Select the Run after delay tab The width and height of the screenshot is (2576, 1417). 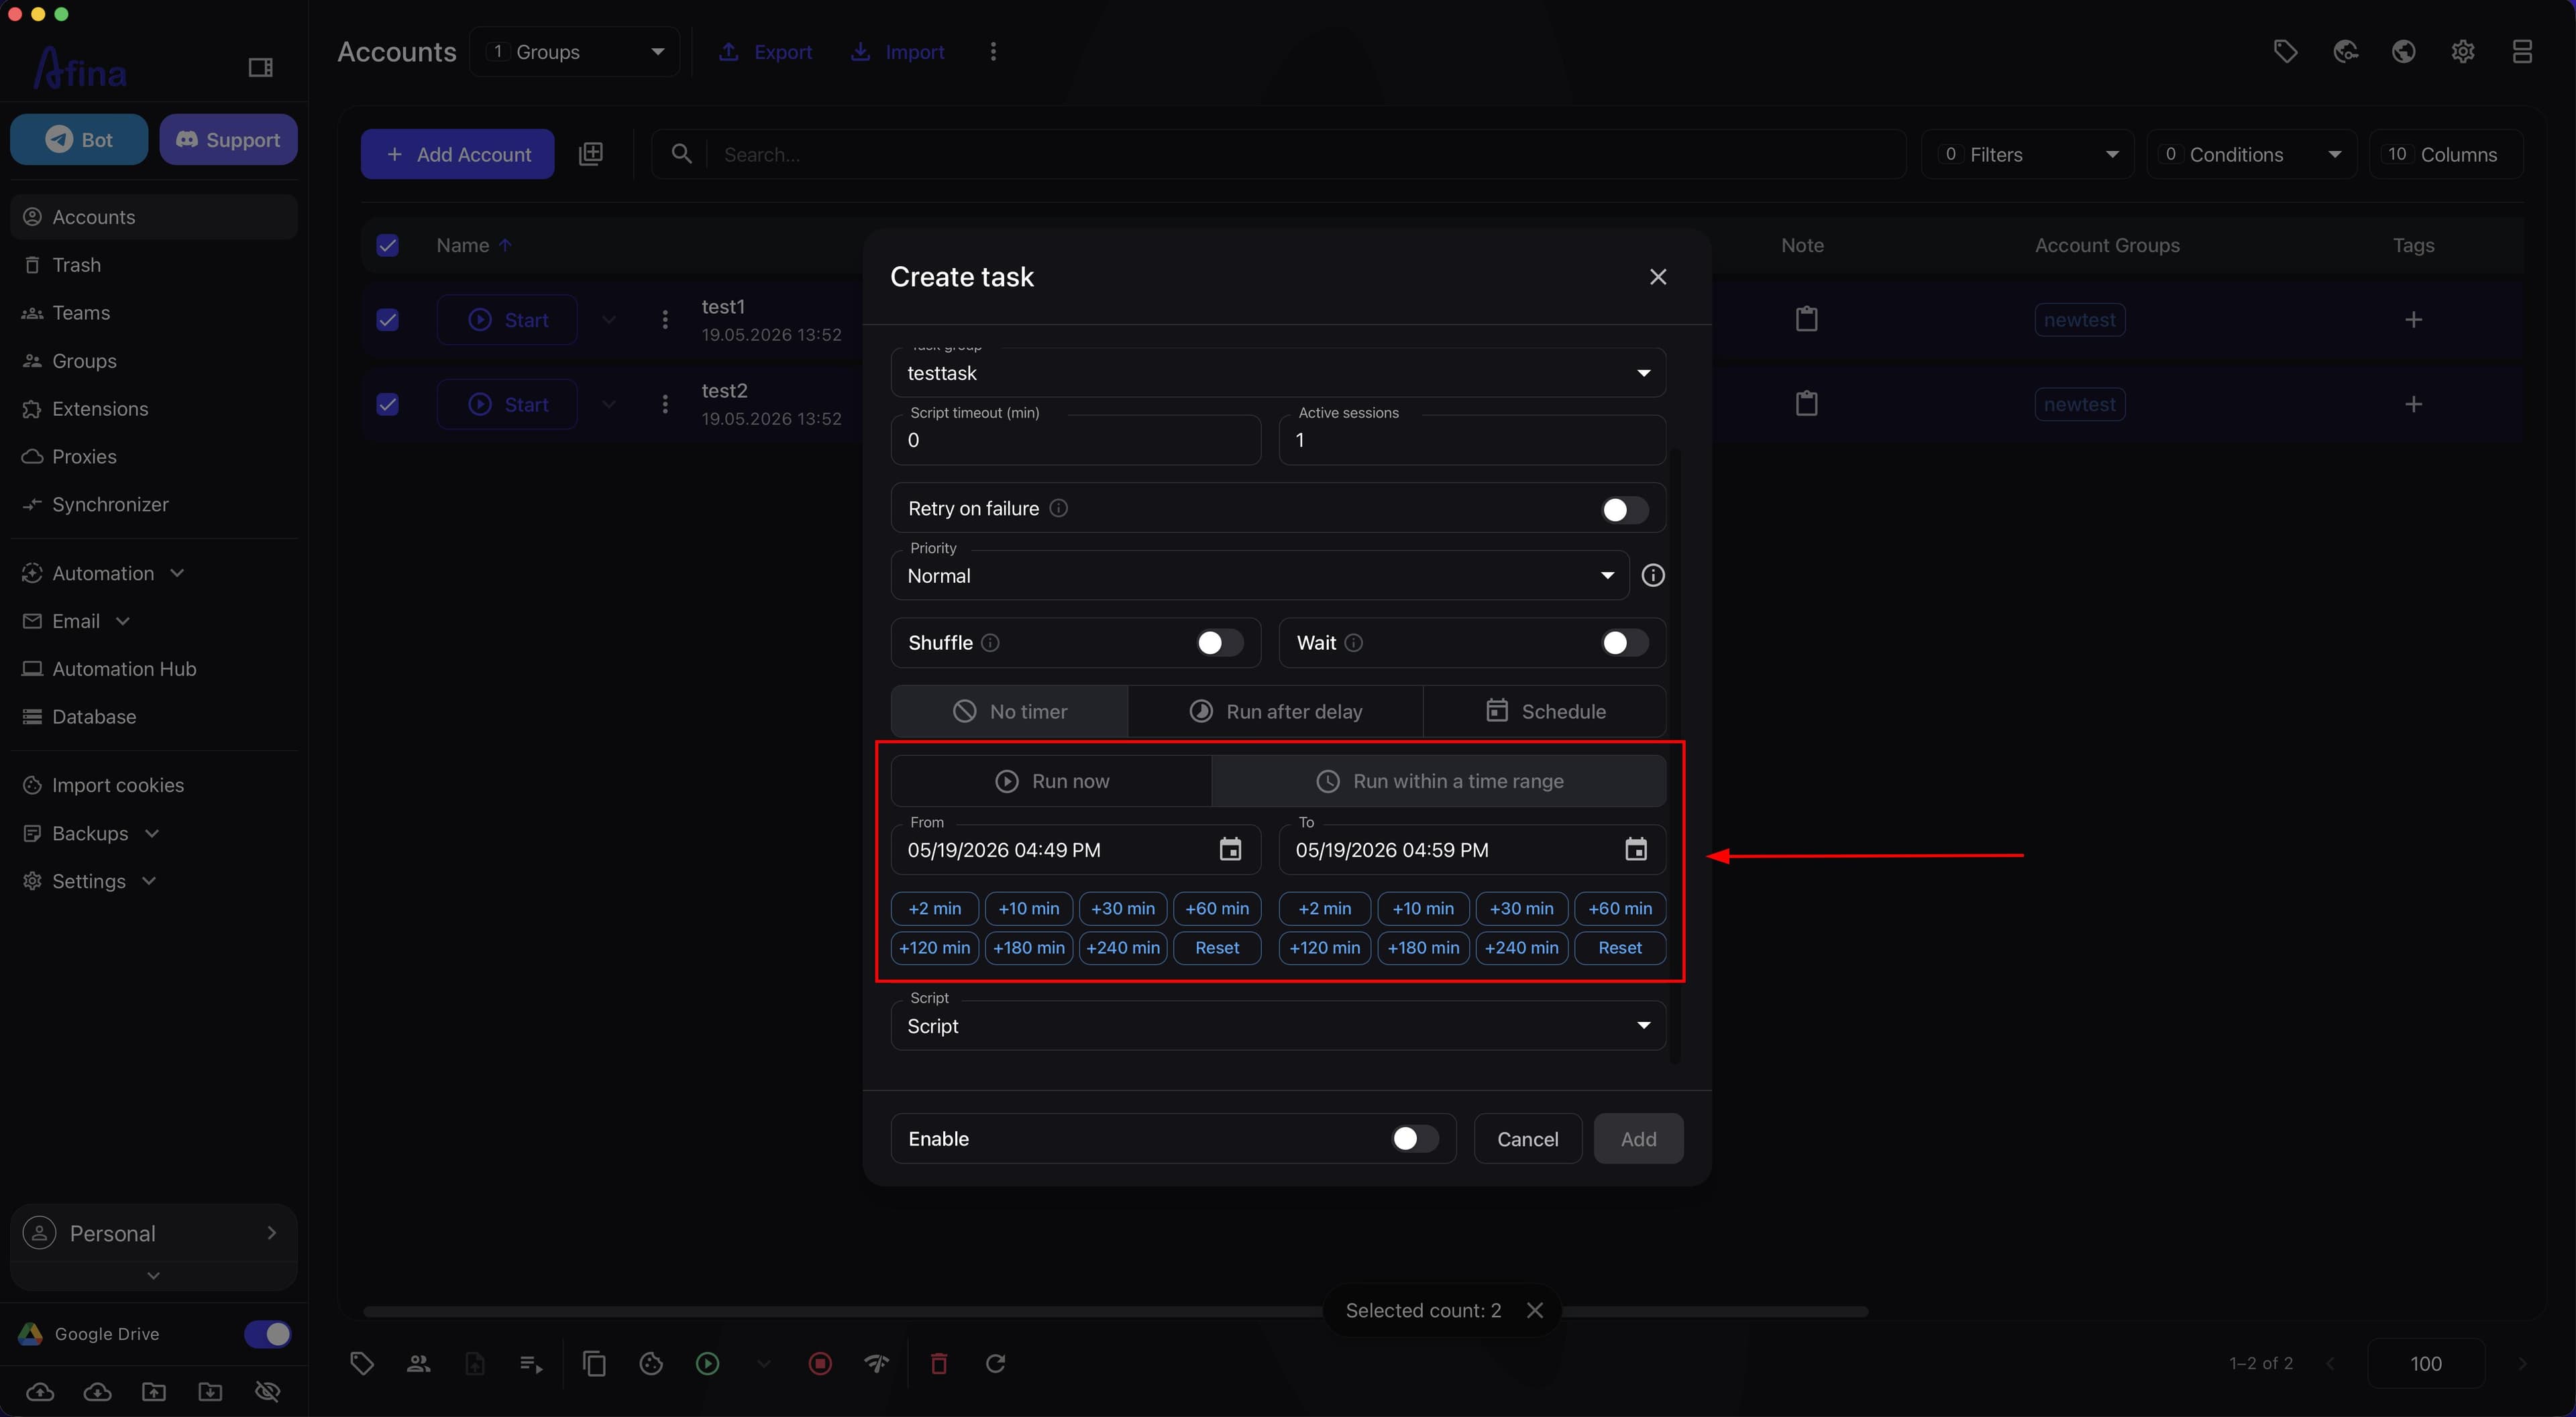[1275, 711]
